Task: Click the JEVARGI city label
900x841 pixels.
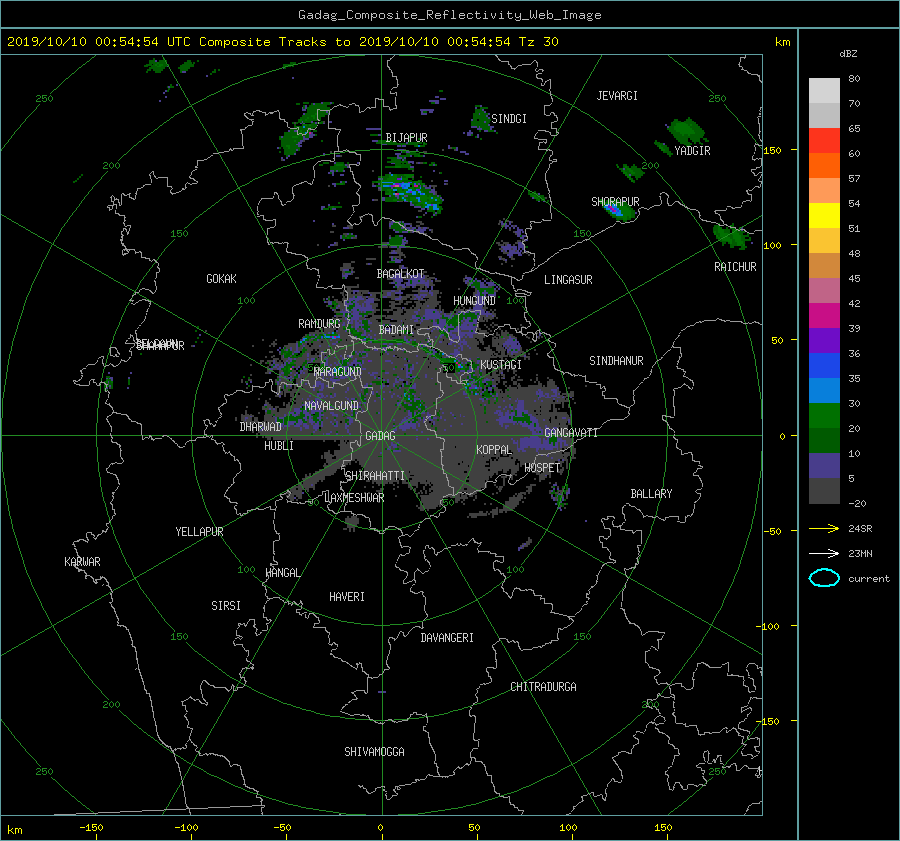Action: coord(617,96)
